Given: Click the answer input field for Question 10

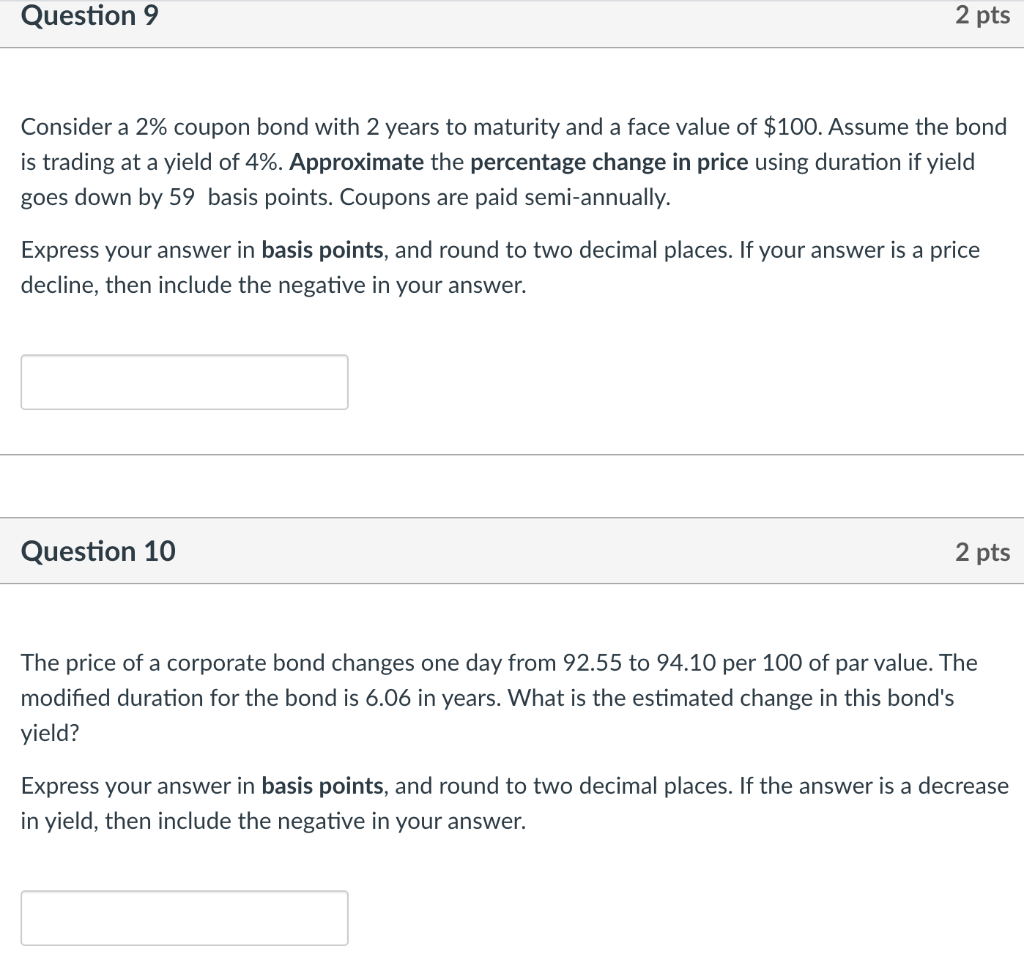Looking at the screenshot, I should click(184, 917).
